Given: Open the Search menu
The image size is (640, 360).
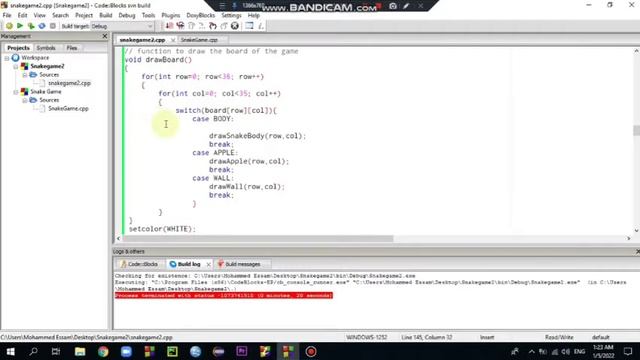Looking at the screenshot, I should coord(60,15).
